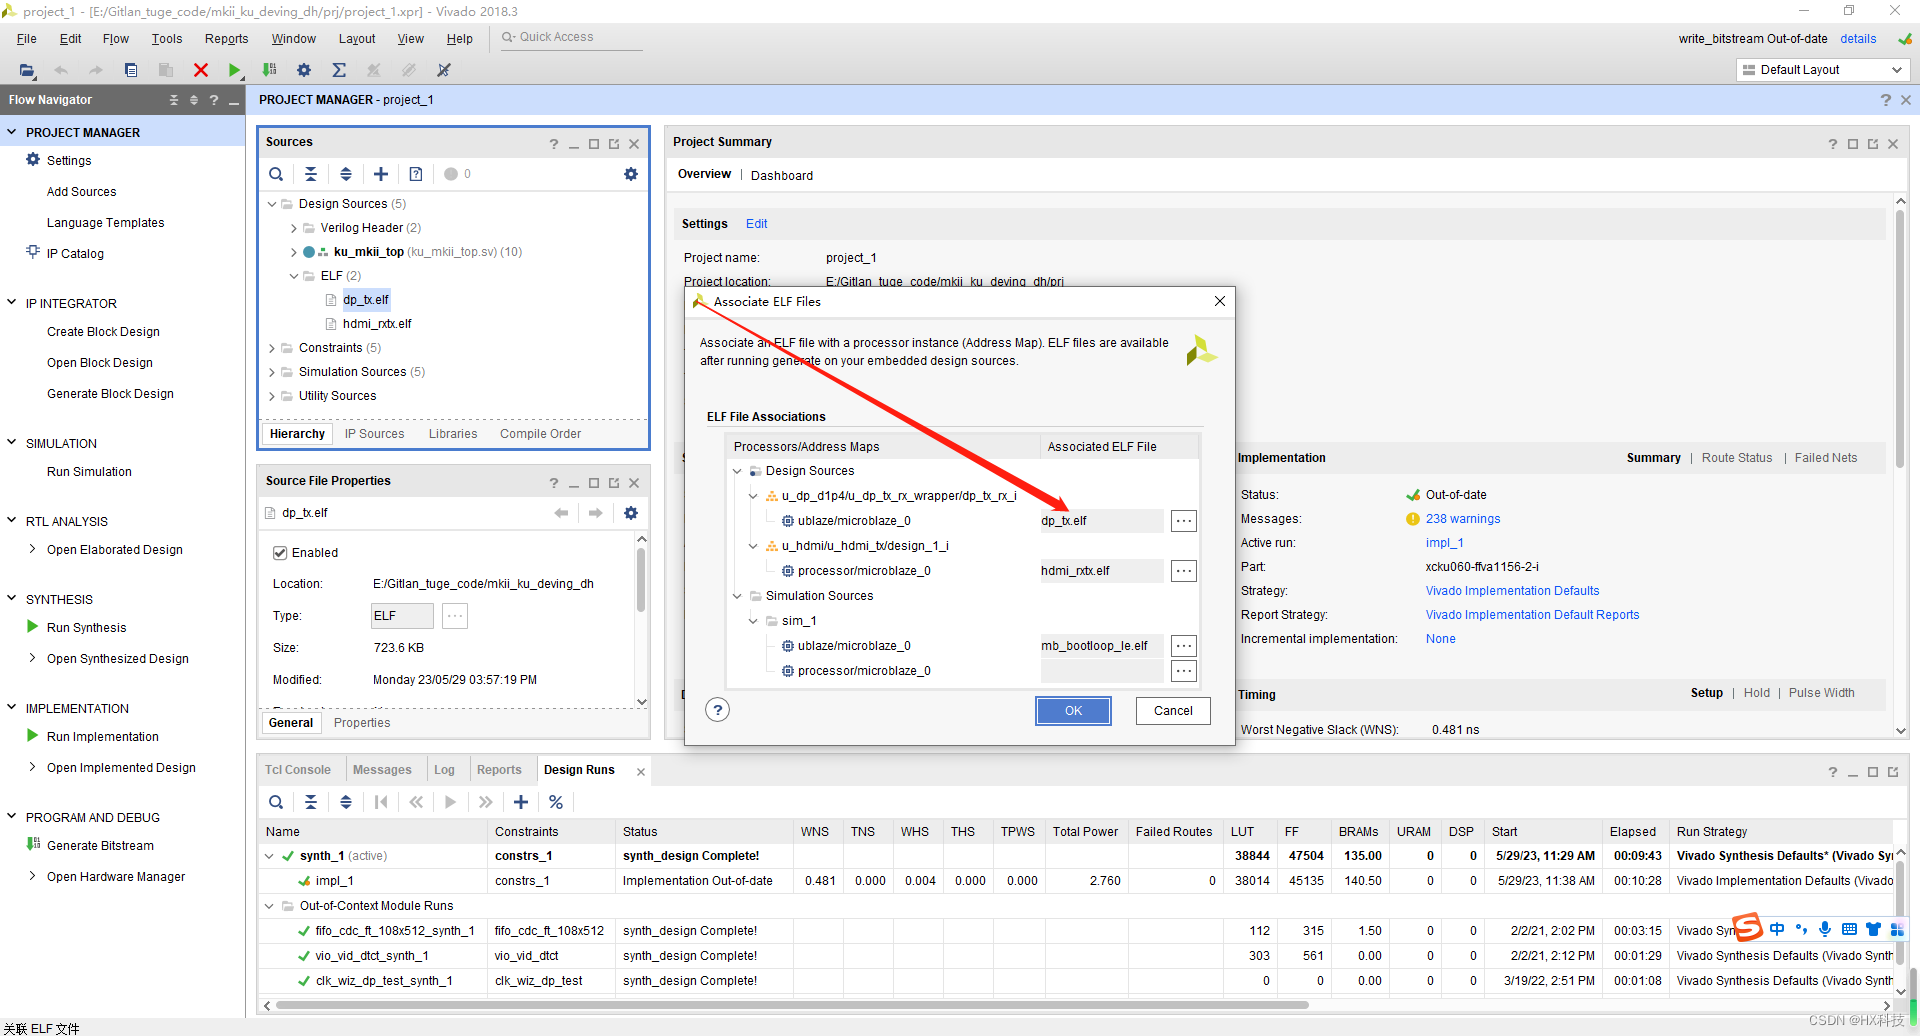The width and height of the screenshot is (1920, 1036).
Task: Collapse synth_1 run row
Action: point(270,856)
